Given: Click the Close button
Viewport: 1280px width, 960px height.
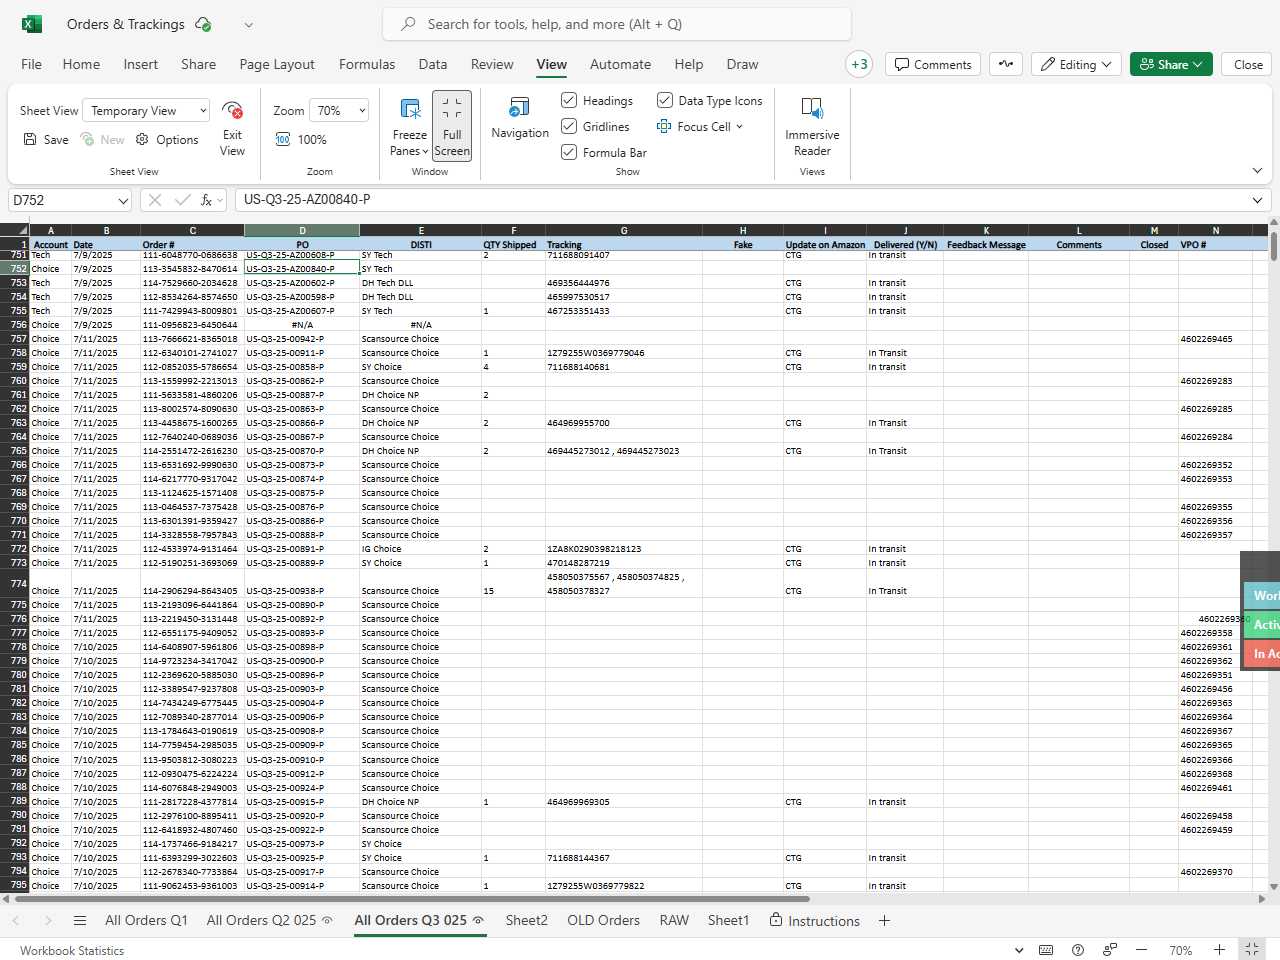Looking at the screenshot, I should coord(1248,64).
